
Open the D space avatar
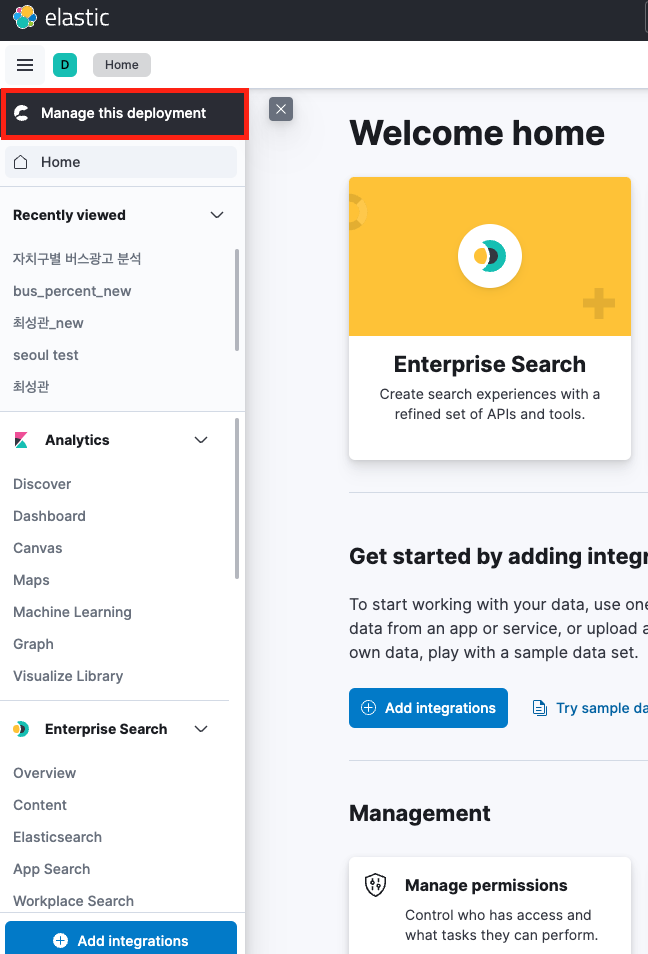[x=65, y=64]
